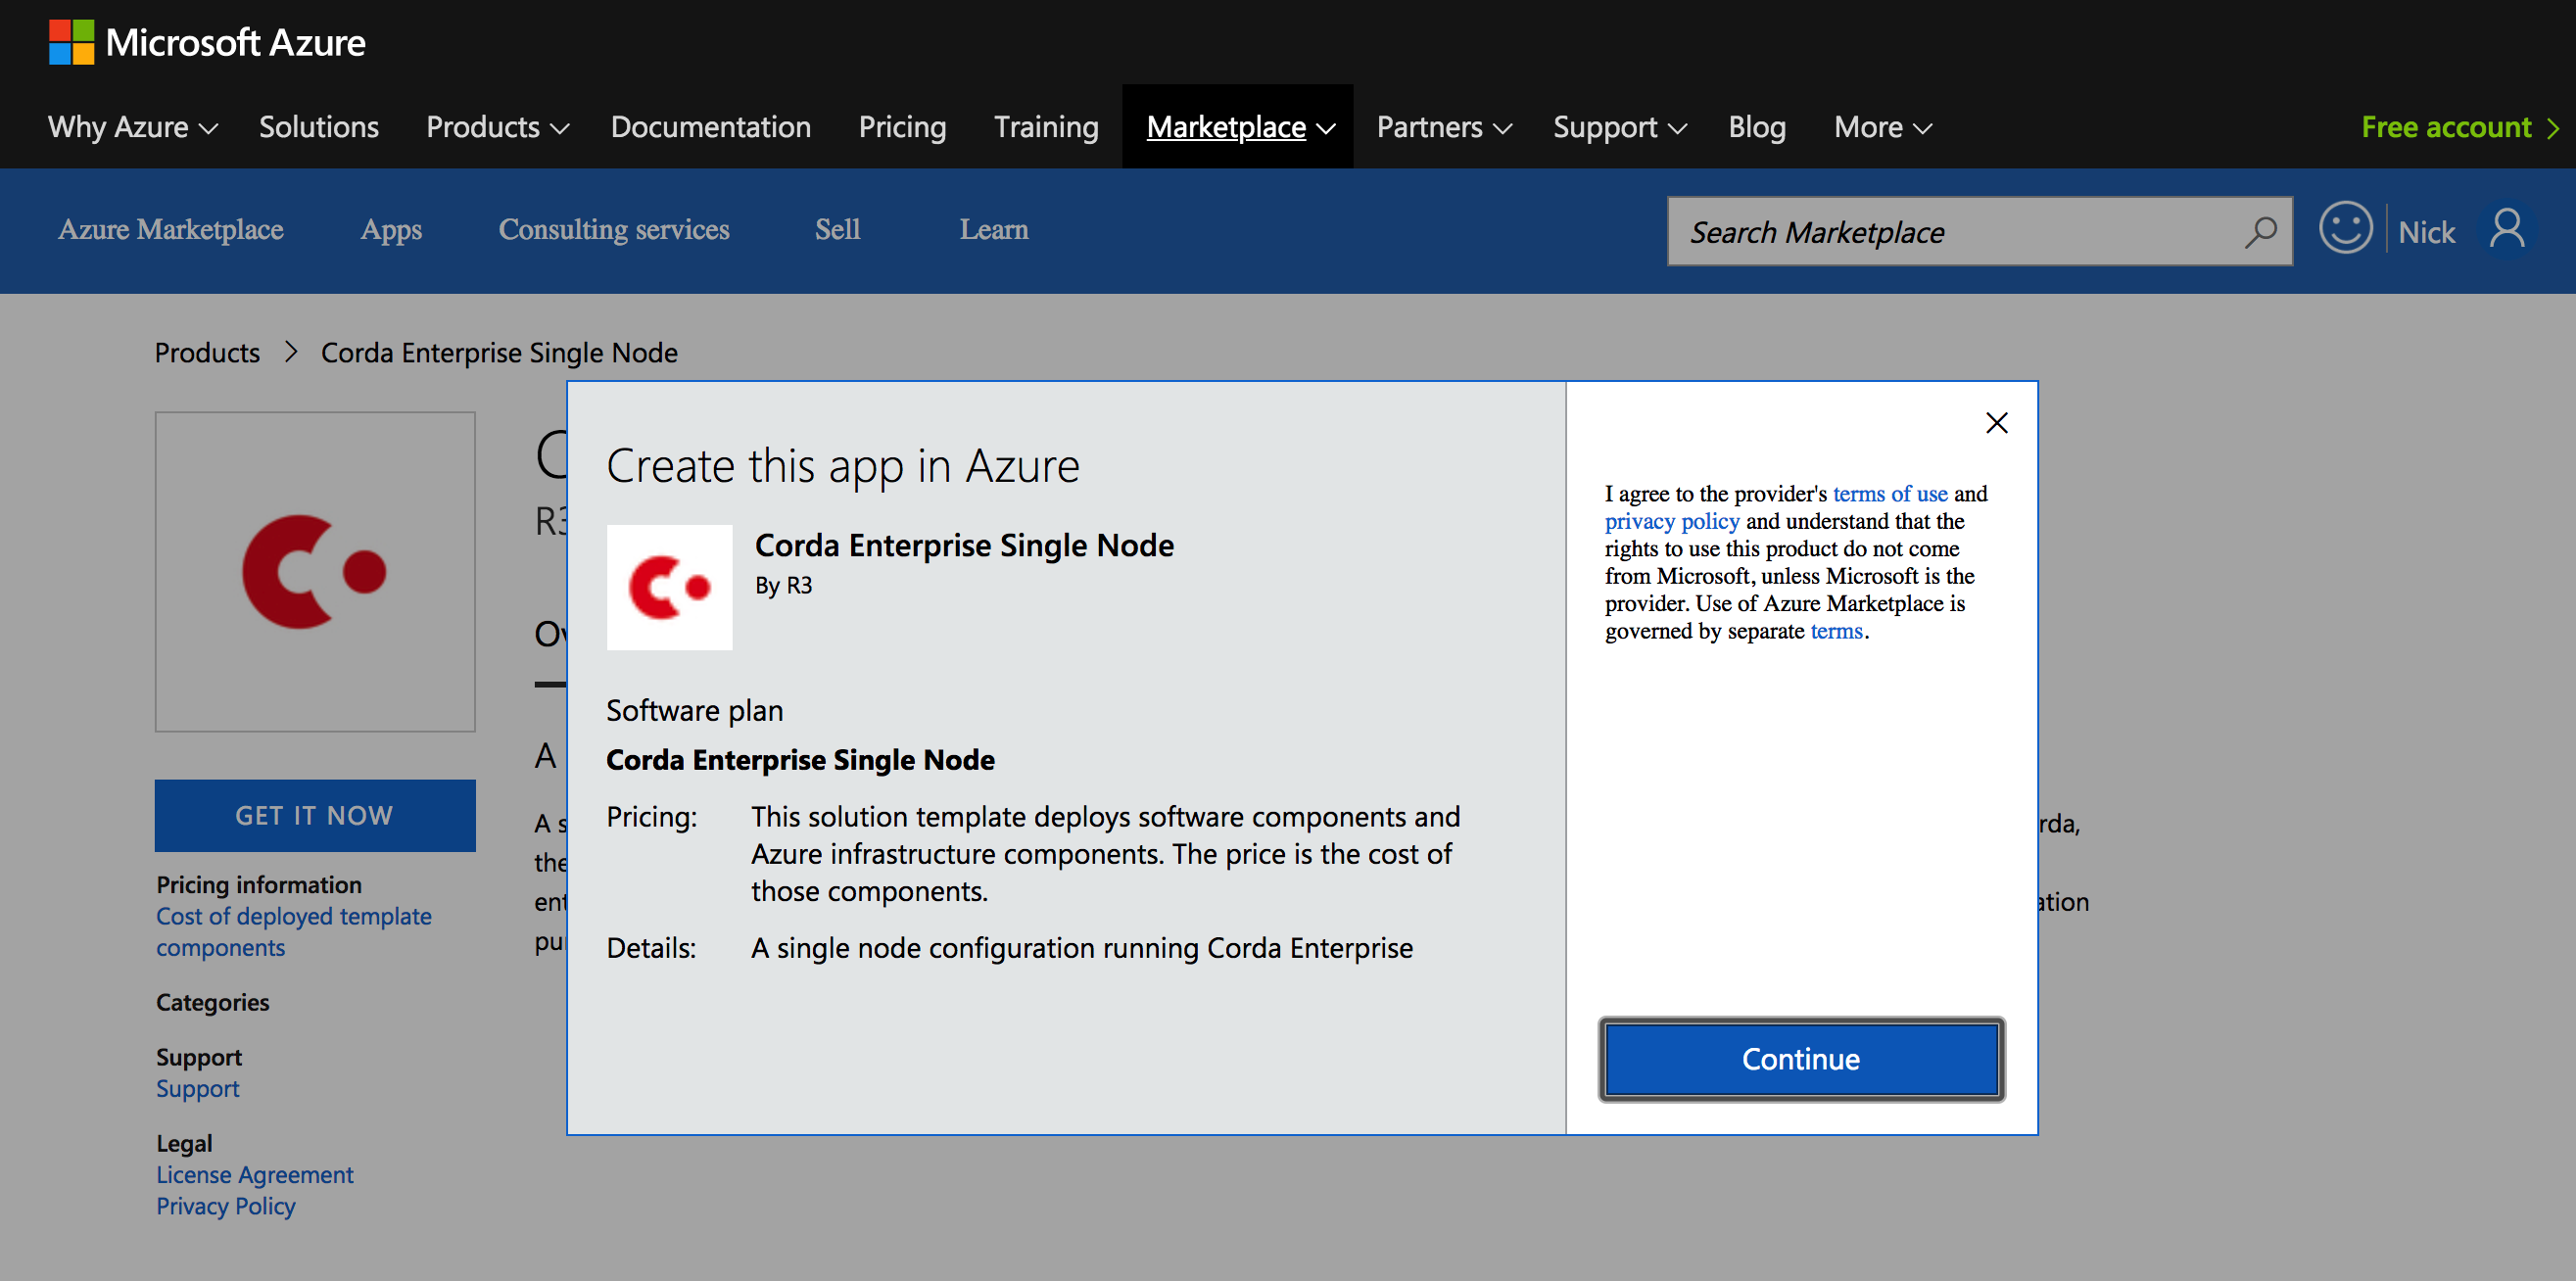Open the Documentation page

[x=710, y=127]
